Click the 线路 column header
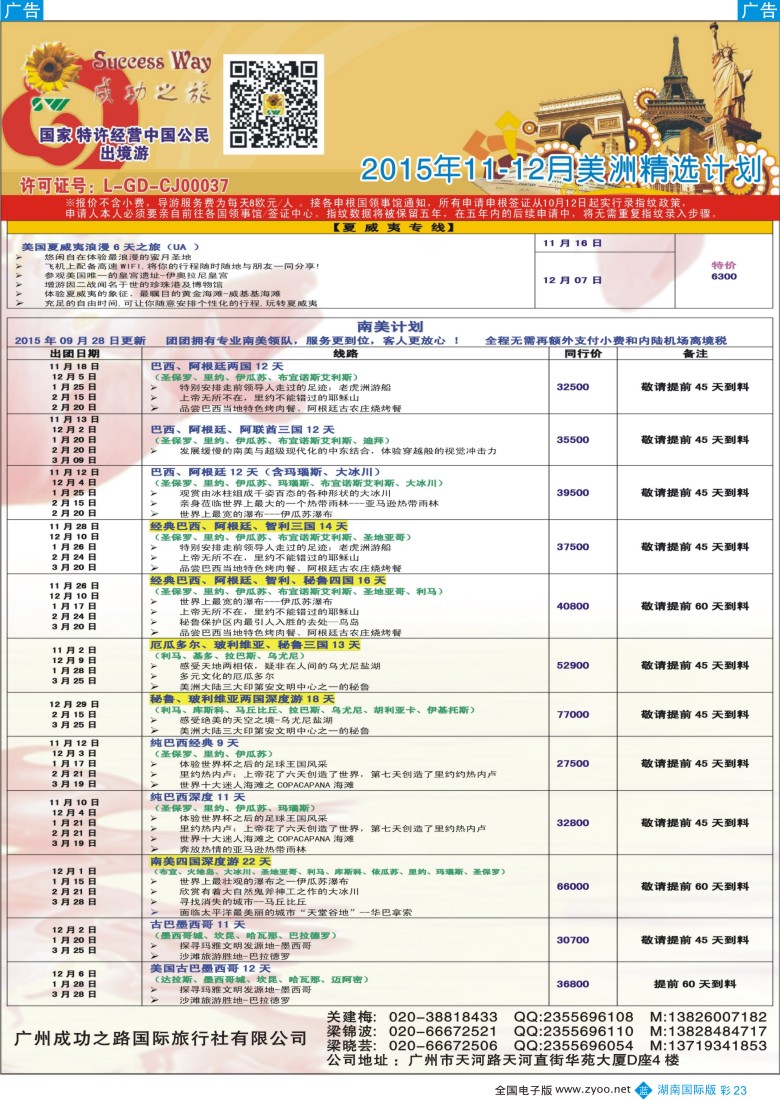The image size is (780, 1100). (345, 354)
